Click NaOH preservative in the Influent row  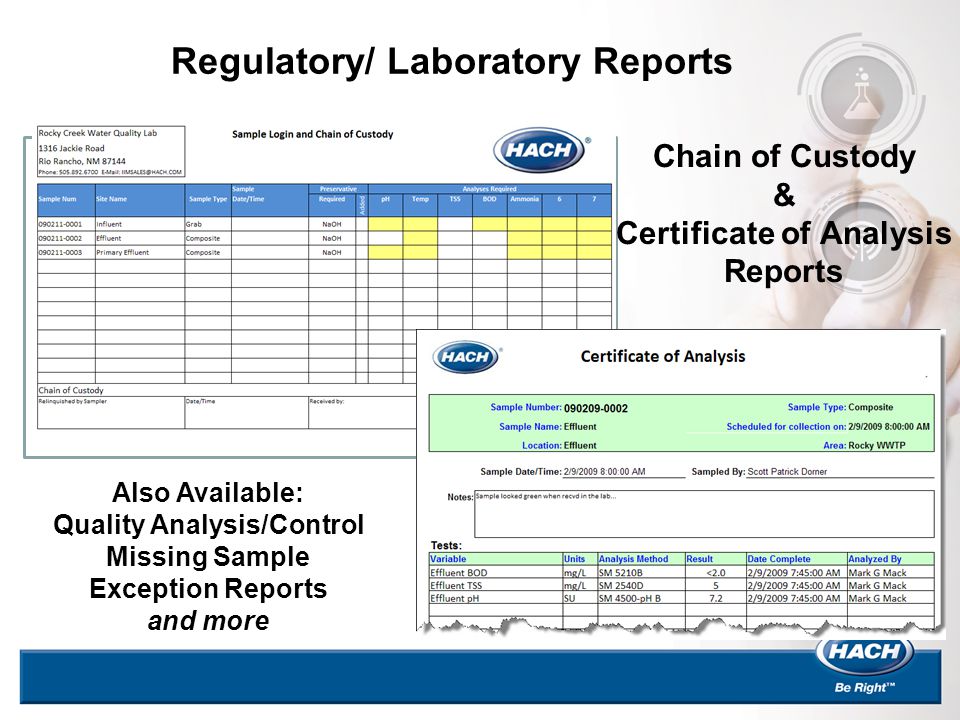click(x=332, y=224)
